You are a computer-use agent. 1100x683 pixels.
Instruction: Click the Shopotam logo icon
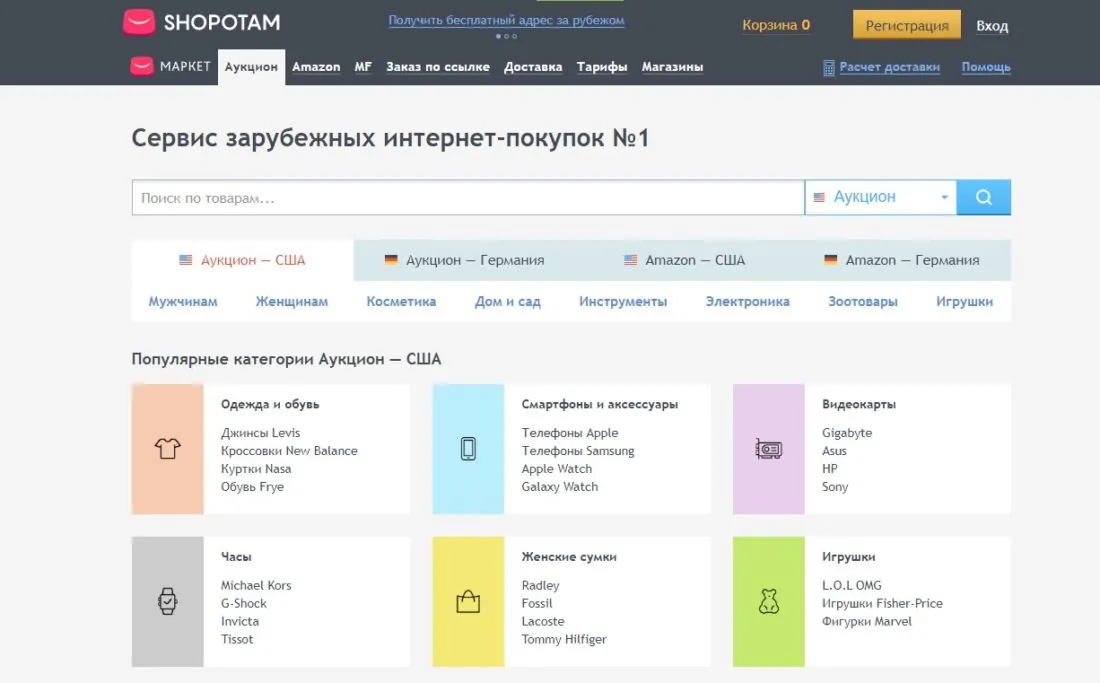click(138, 21)
